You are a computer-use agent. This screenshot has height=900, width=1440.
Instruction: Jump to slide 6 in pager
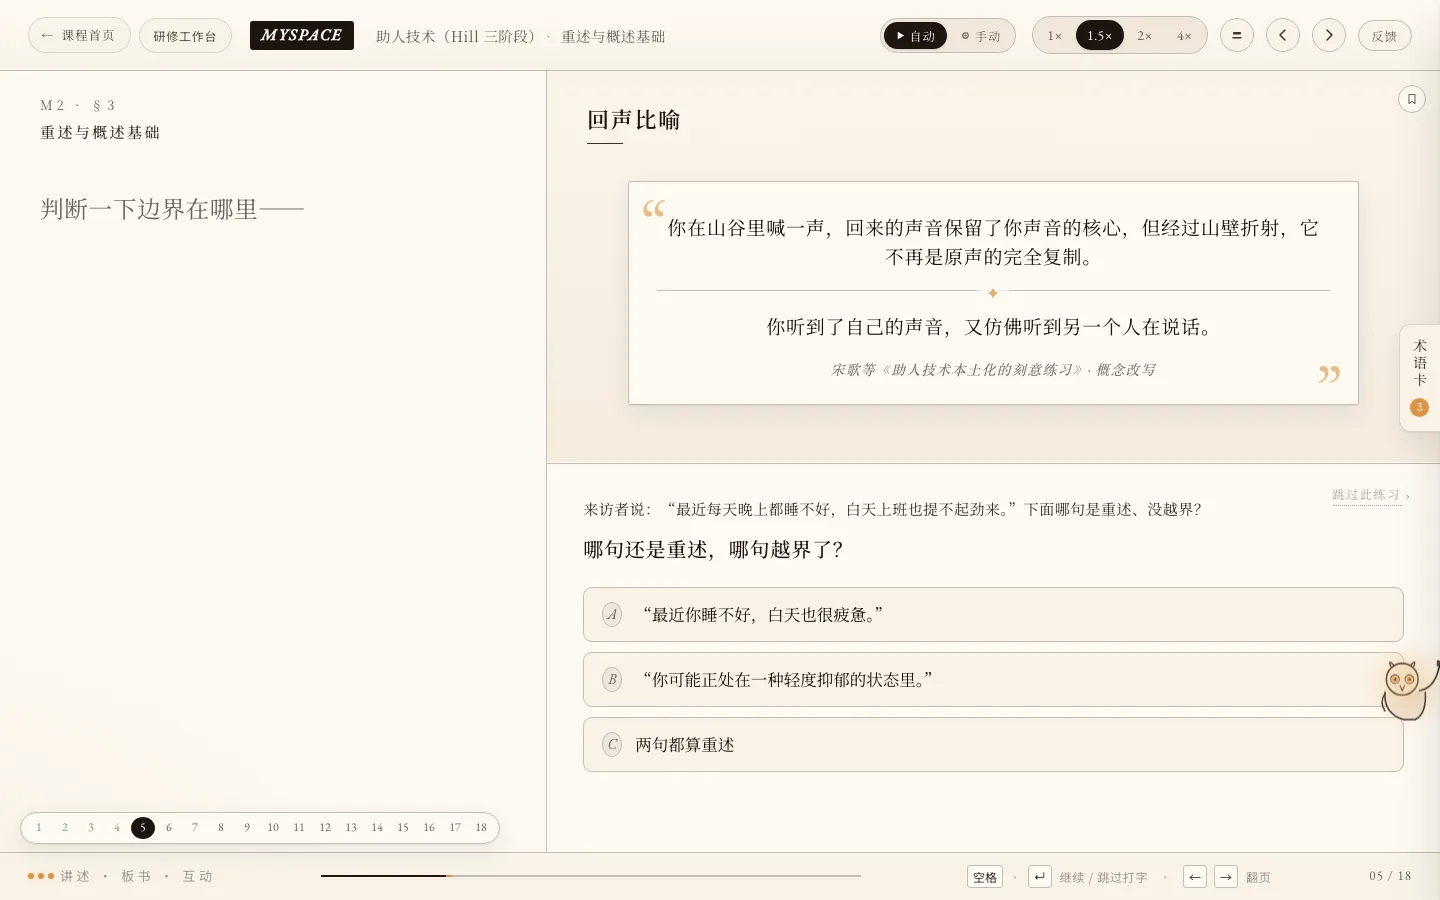coord(169,827)
